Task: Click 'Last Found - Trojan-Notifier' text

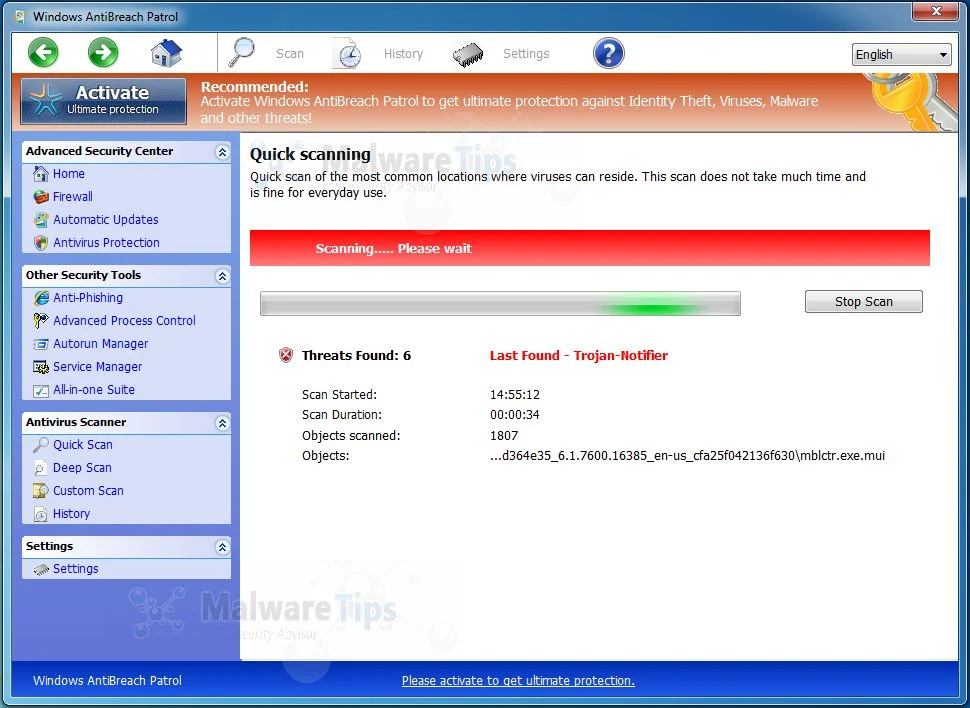Action: click(x=579, y=355)
